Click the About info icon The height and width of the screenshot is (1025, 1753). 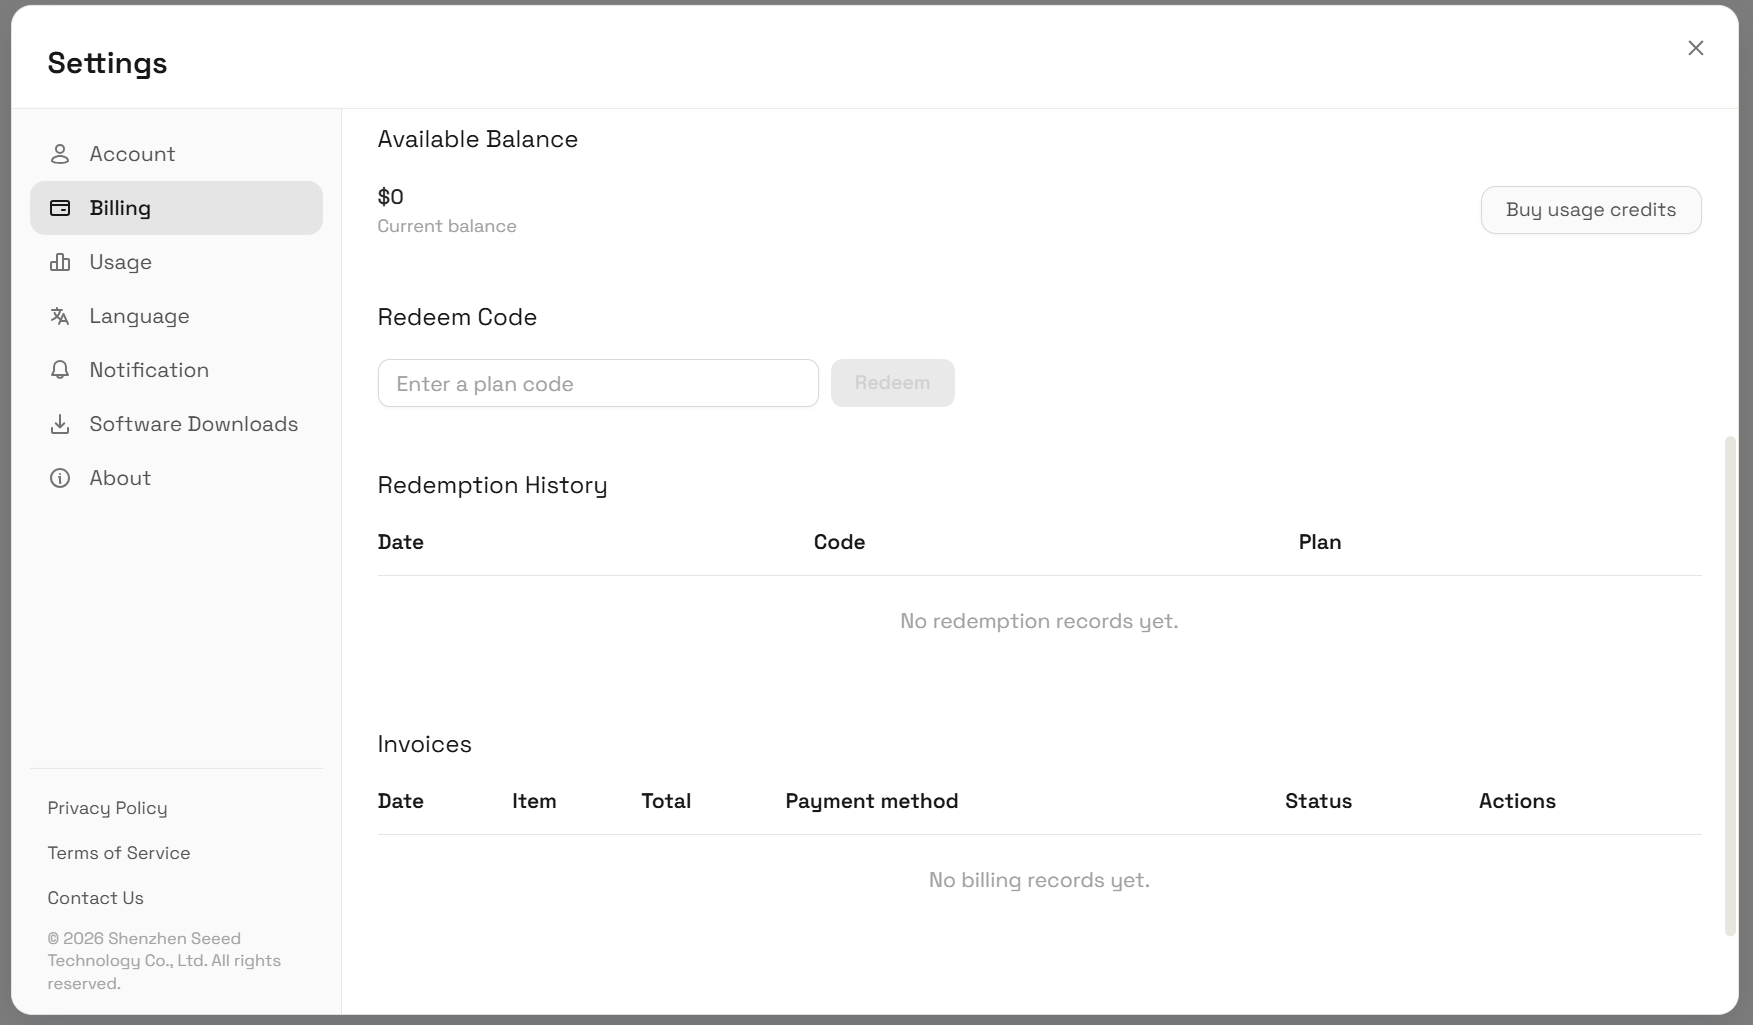tap(60, 478)
